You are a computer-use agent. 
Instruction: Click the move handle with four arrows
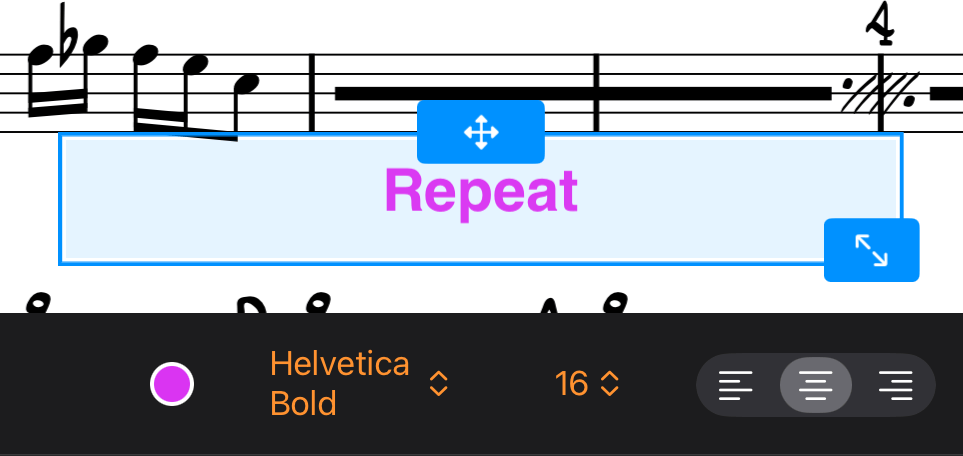point(480,132)
